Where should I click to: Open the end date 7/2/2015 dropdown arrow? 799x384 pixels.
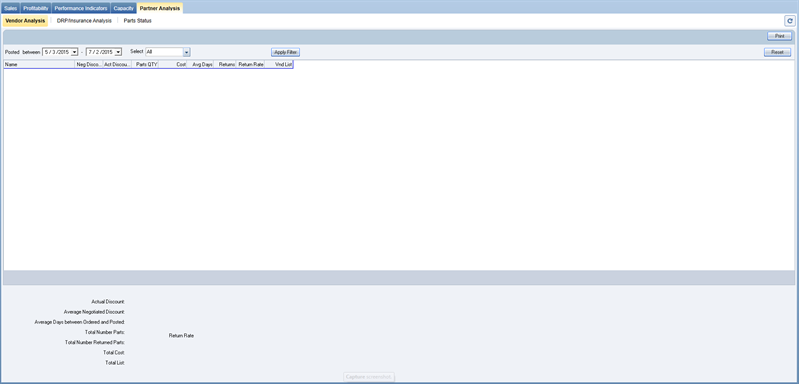click(x=118, y=52)
